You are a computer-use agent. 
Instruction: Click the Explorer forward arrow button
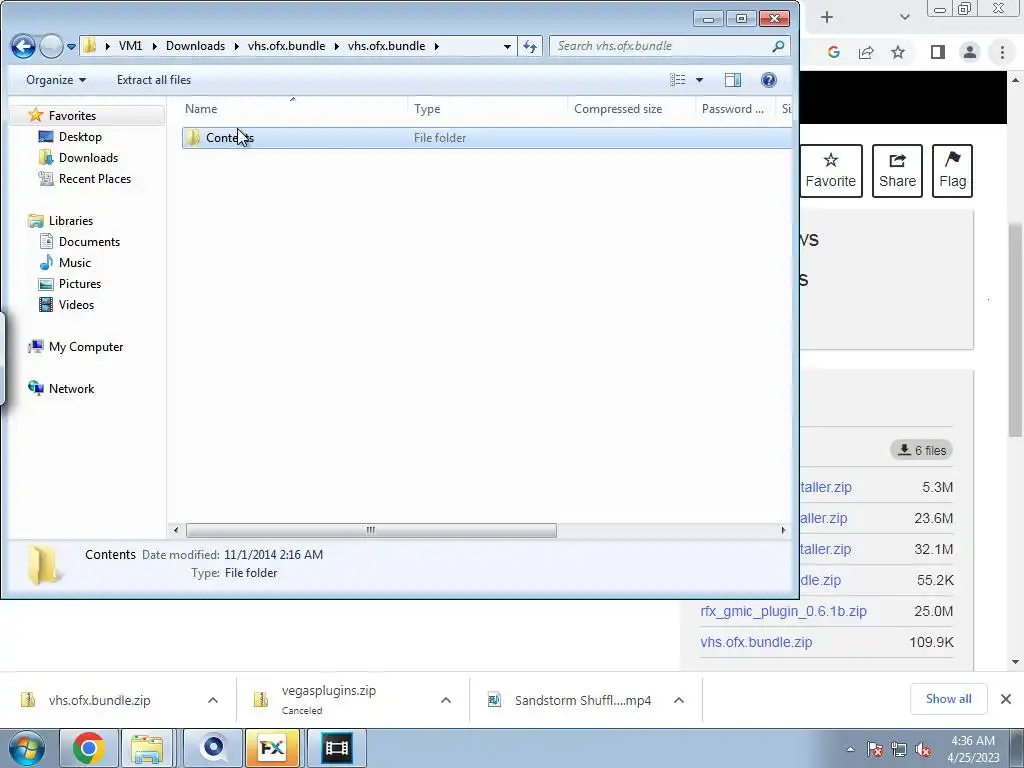coord(51,46)
